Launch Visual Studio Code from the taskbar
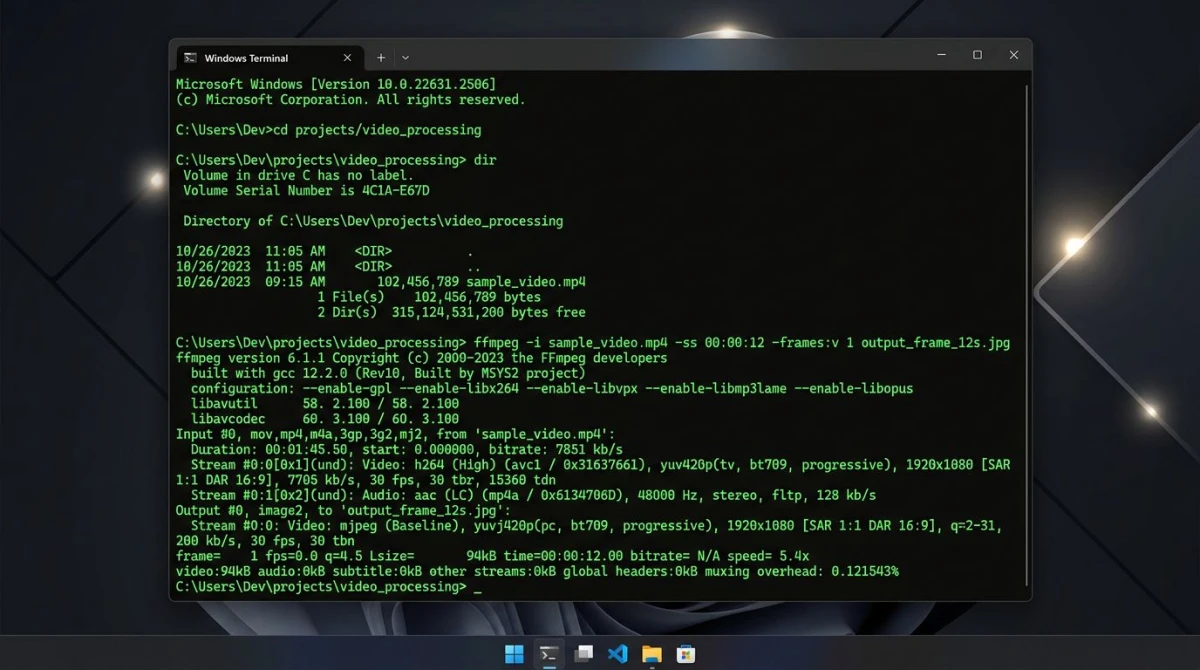This screenshot has height=670, width=1200. pyautogui.click(x=617, y=654)
